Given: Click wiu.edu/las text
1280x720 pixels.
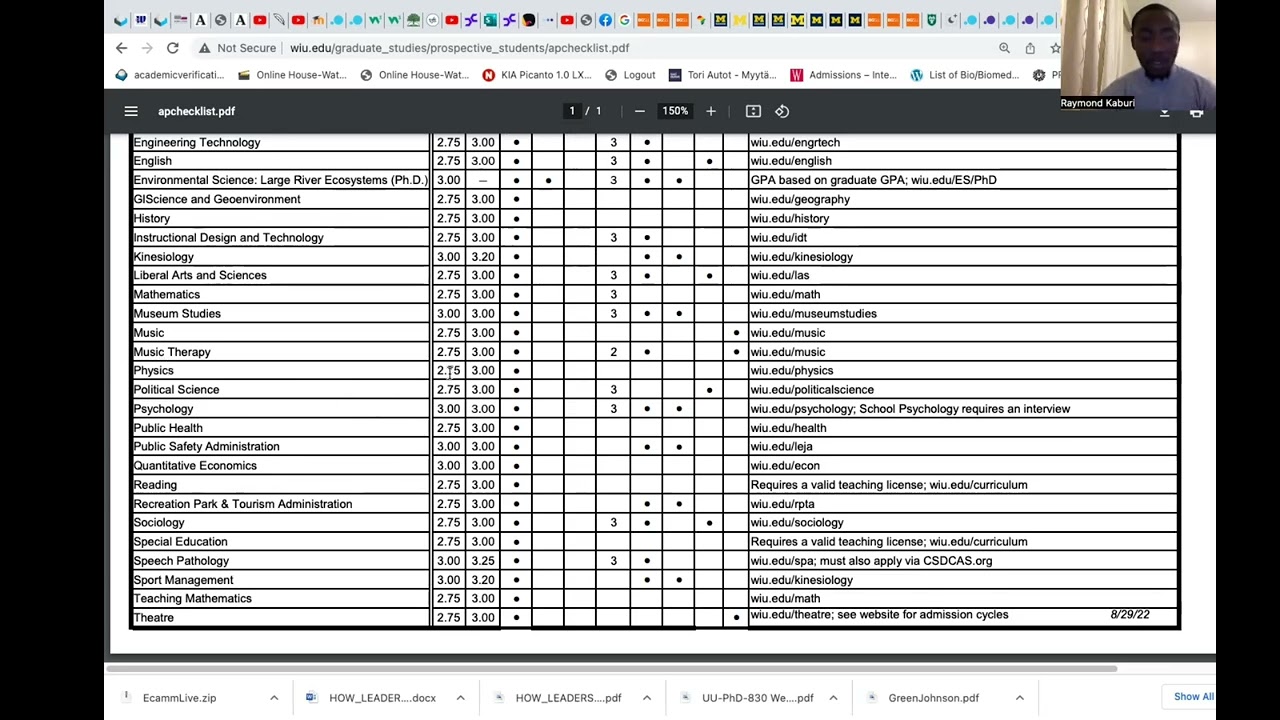Looking at the screenshot, I should 780,275.
